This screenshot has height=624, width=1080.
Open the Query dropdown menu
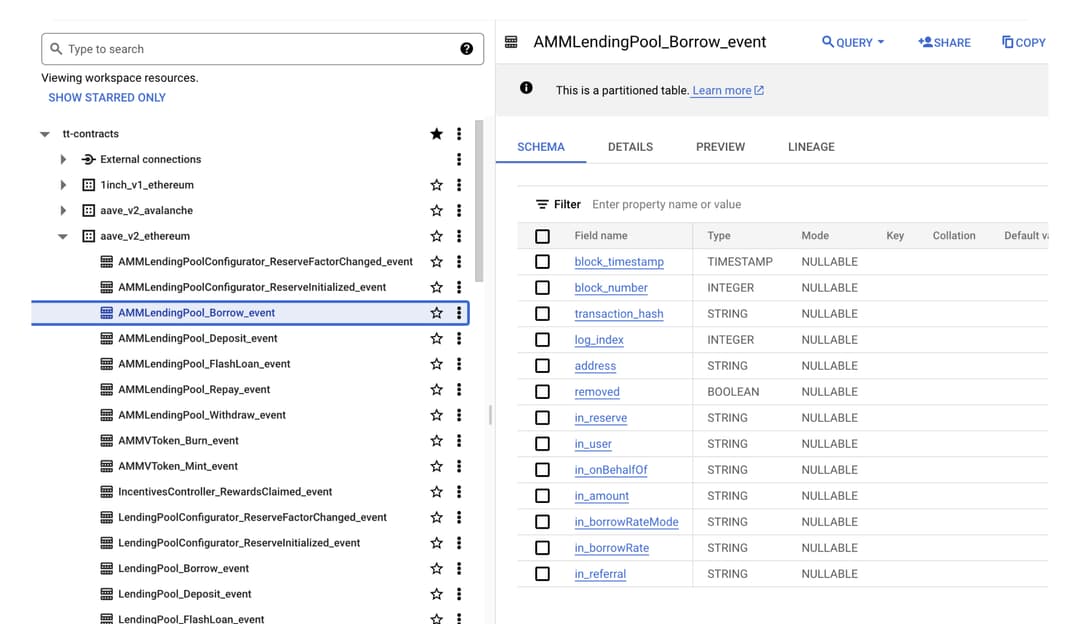coord(853,42)
